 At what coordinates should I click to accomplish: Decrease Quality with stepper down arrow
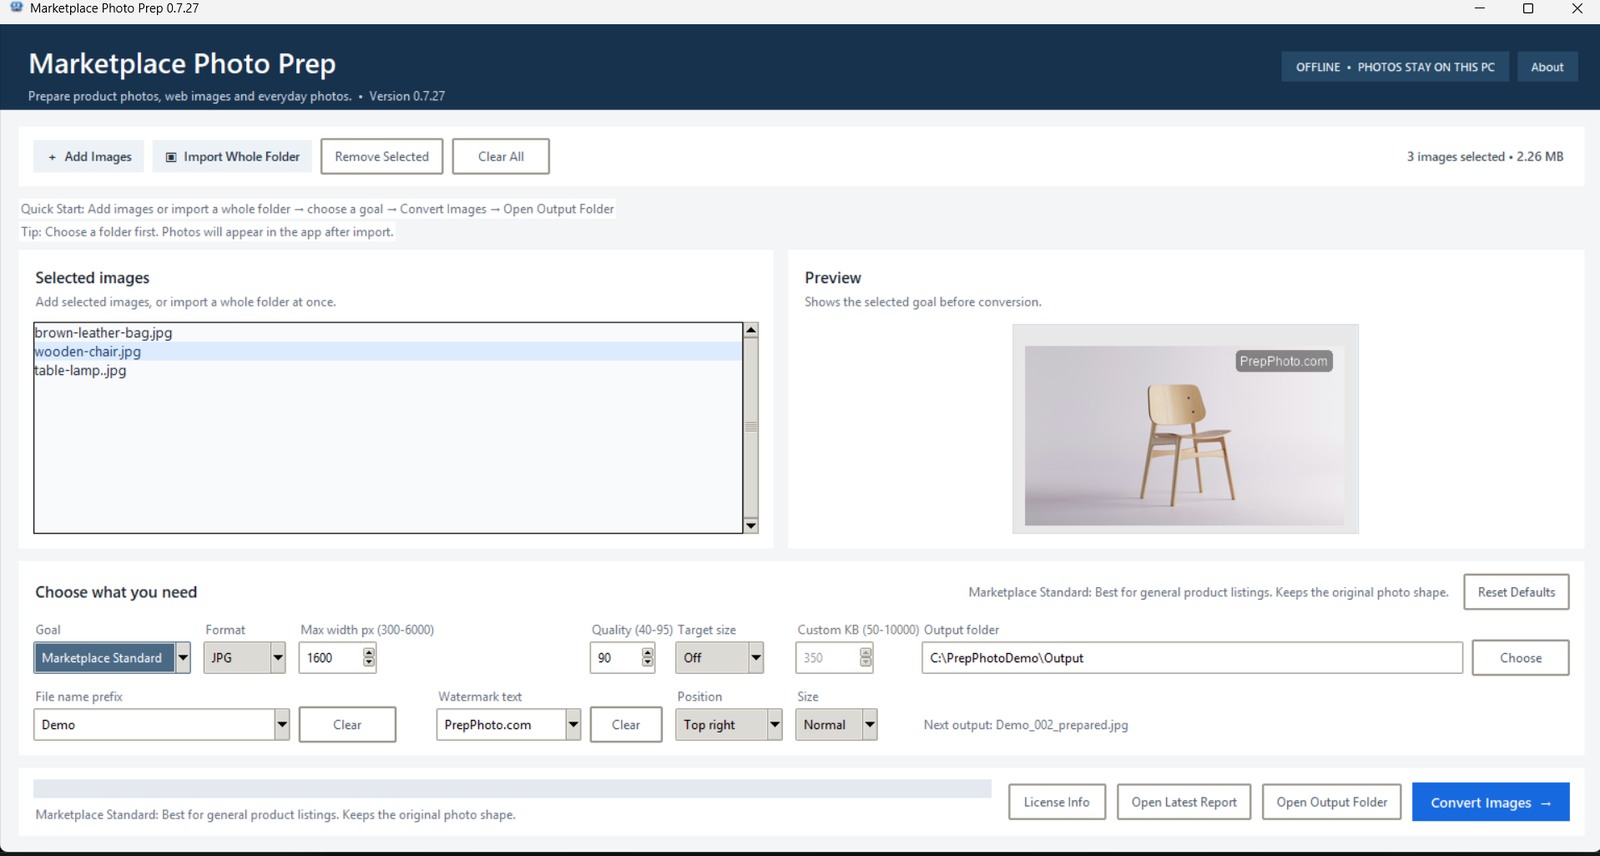click(648, 663)
